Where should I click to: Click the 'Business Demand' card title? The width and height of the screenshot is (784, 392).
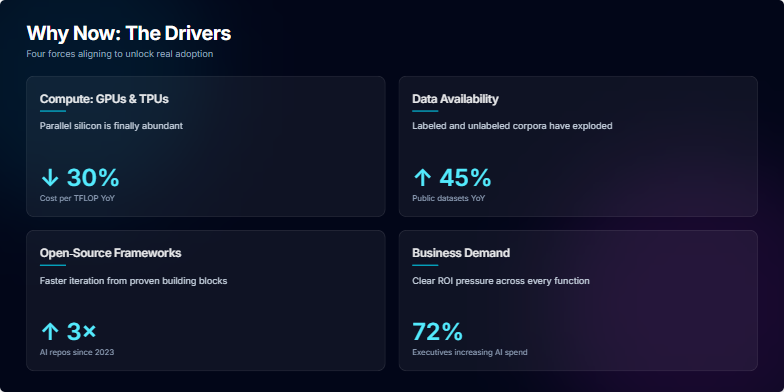[461, 253]
